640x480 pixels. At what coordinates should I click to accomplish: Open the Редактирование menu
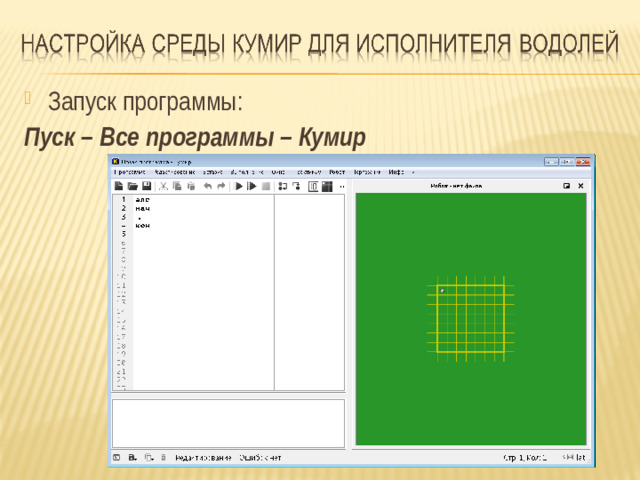[x=175, y=172]
